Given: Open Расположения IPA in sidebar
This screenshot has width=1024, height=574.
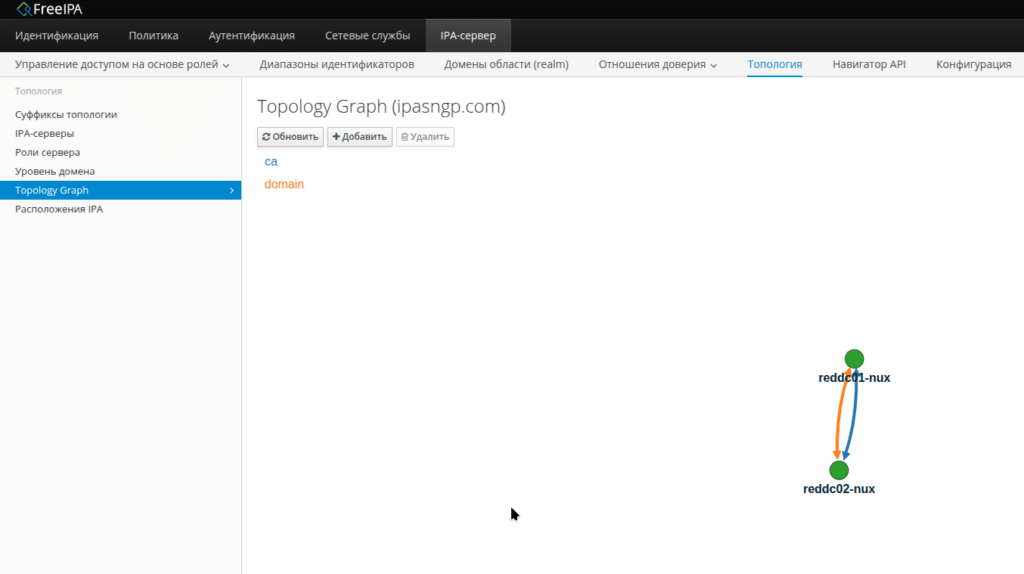Looking at the screenshot, I should coord(59,210).
